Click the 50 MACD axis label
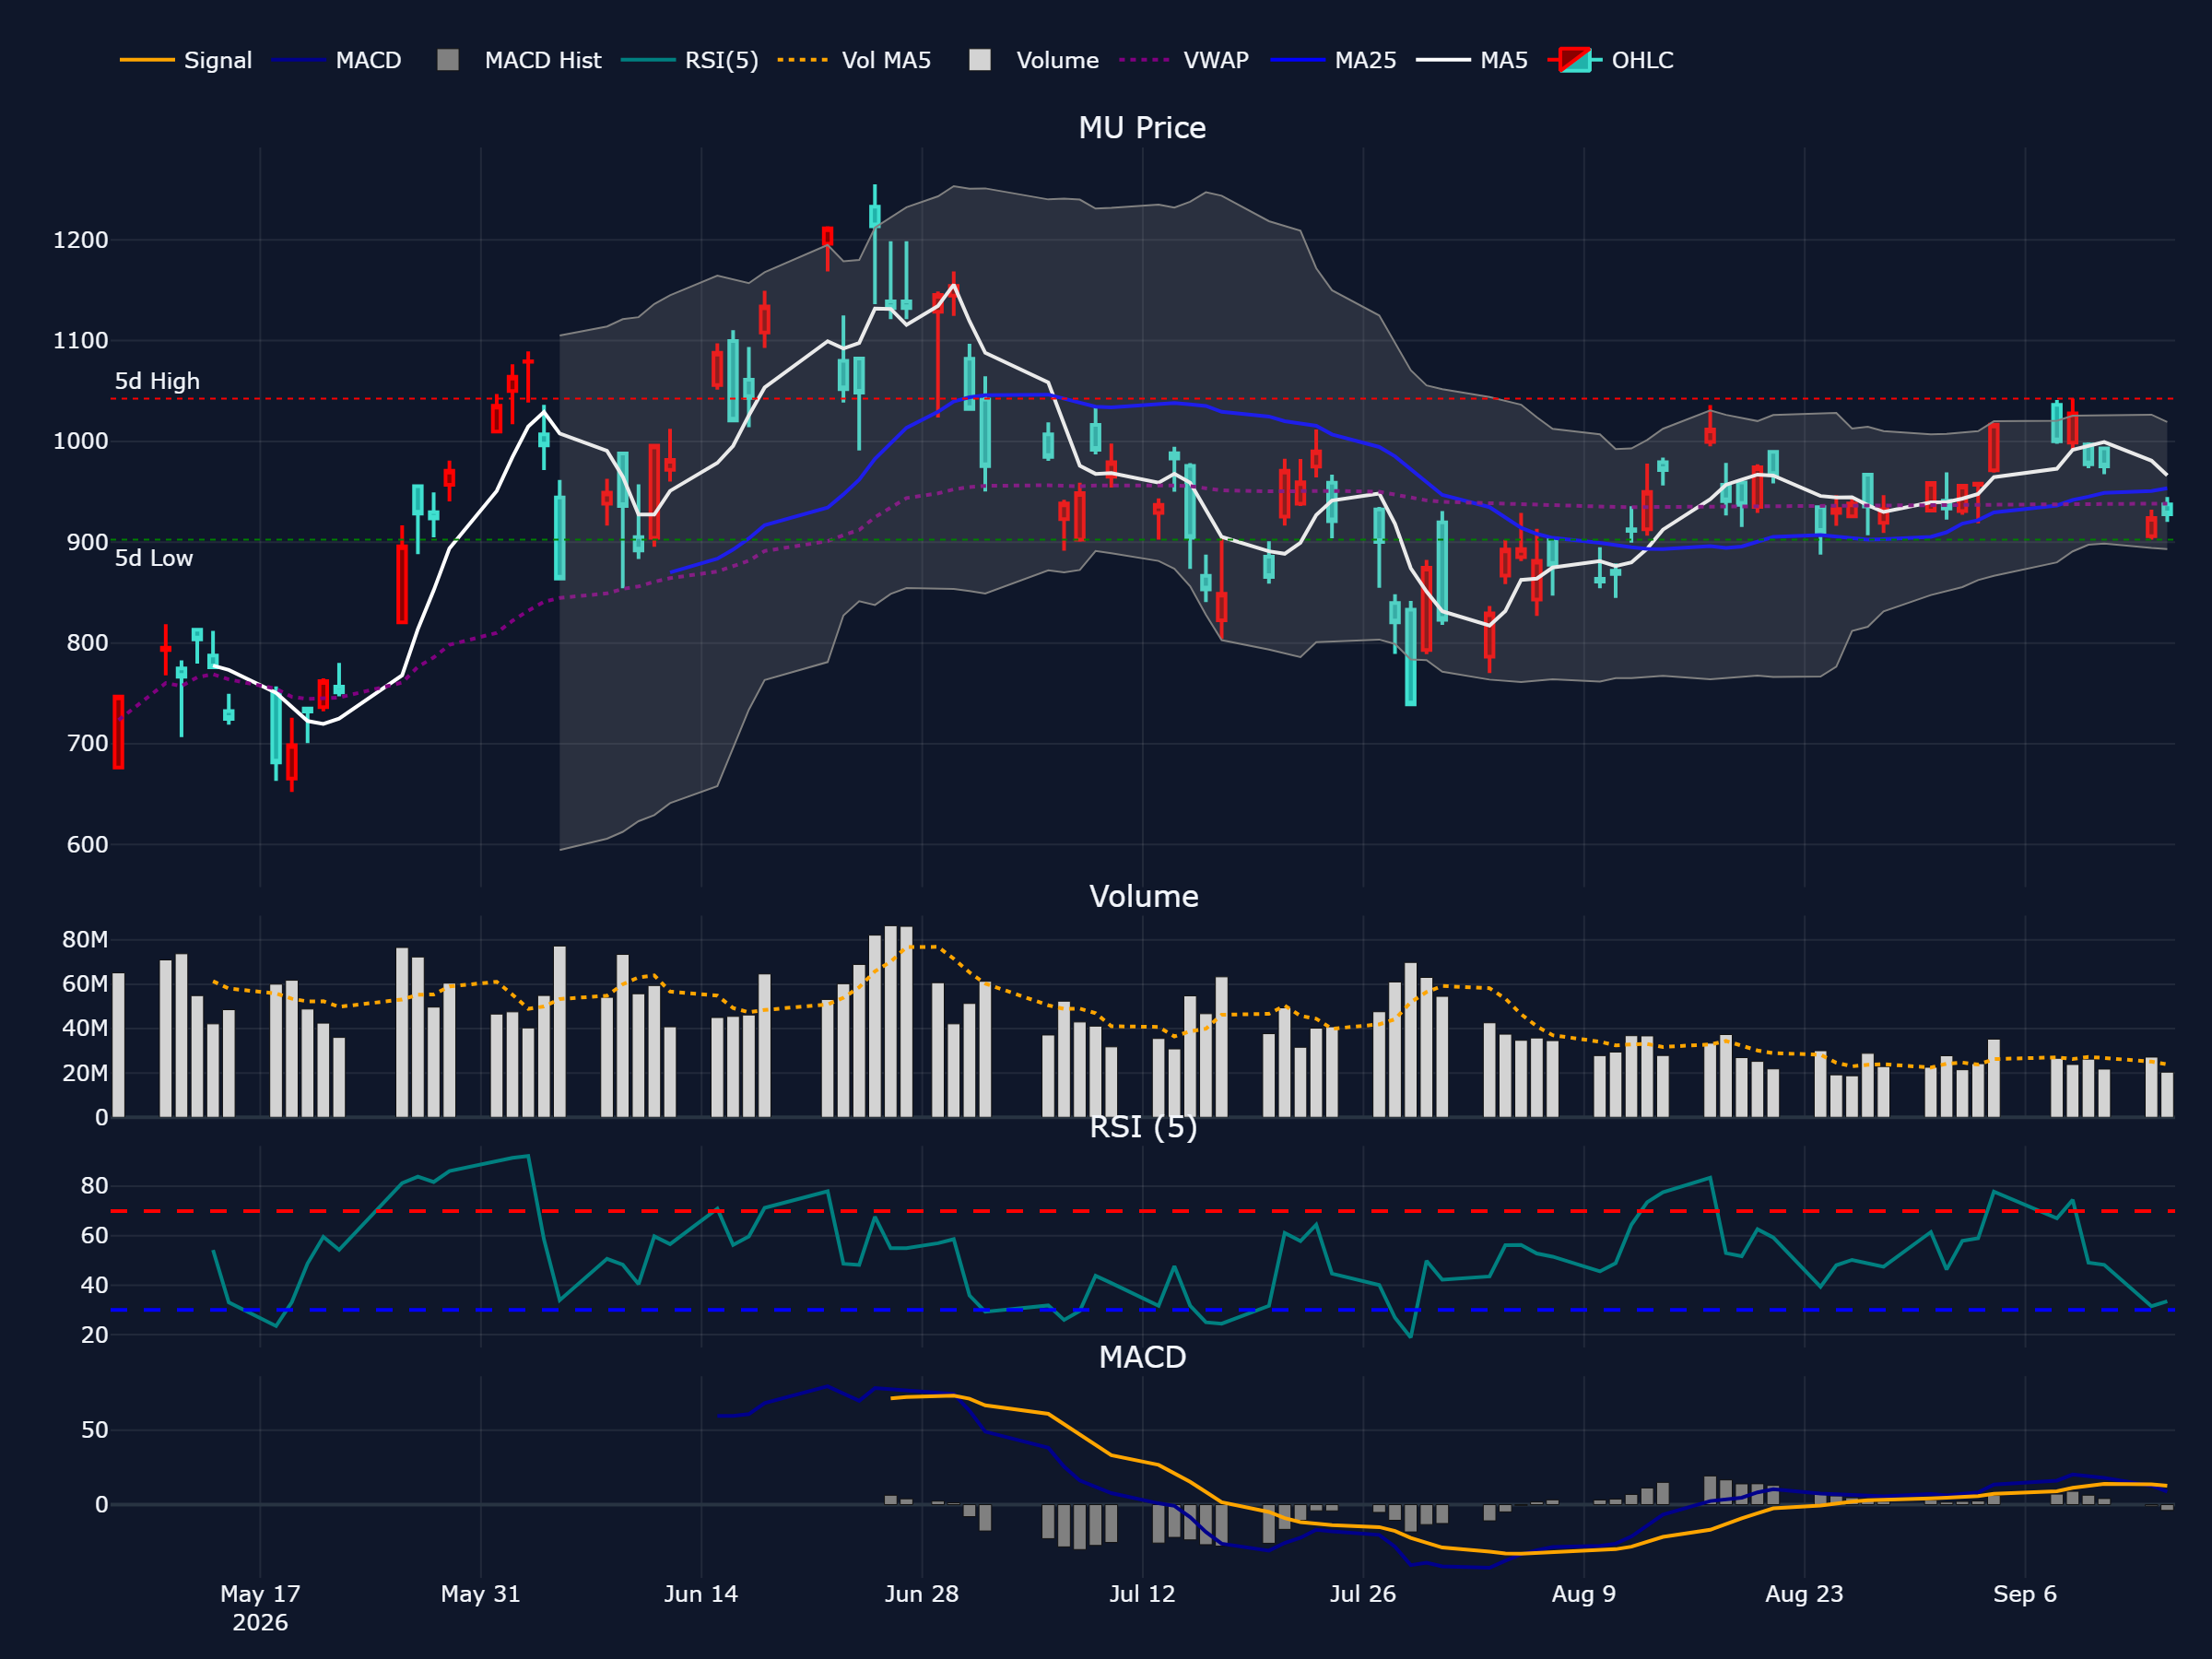2212x1659 pixels. (x=95, y=1430)
